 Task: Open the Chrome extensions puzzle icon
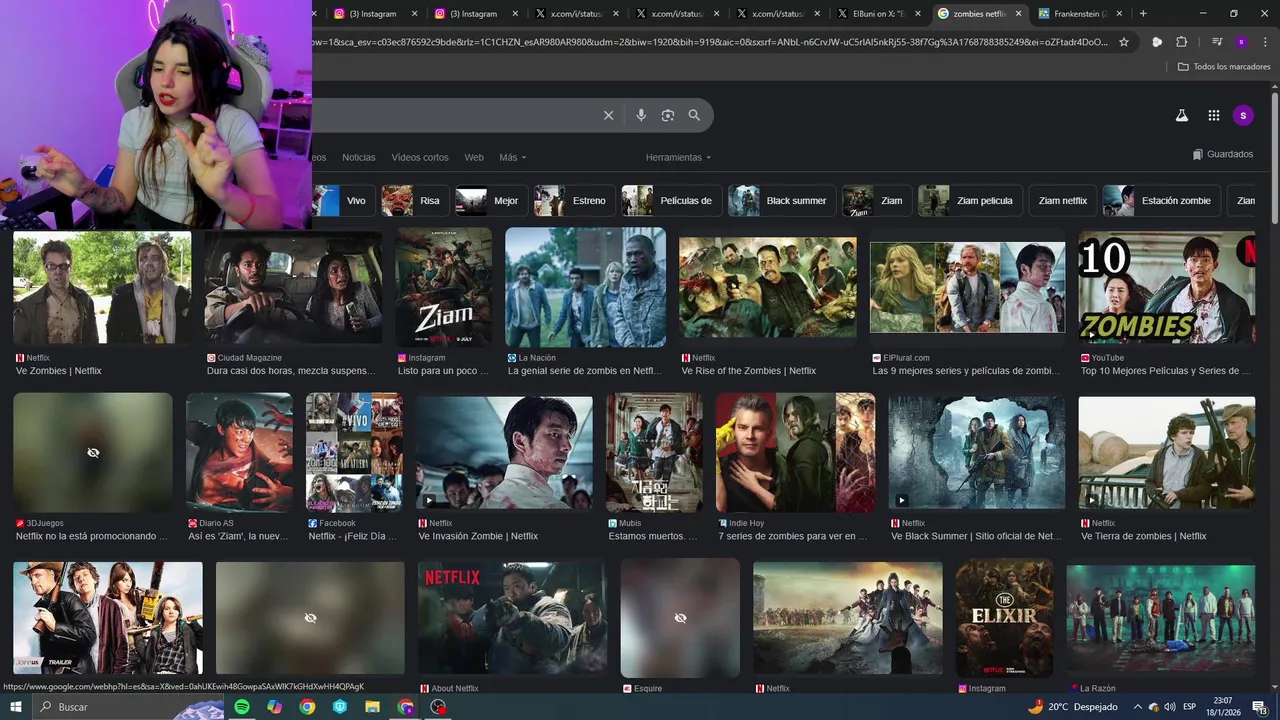(x=1181, y=42)
